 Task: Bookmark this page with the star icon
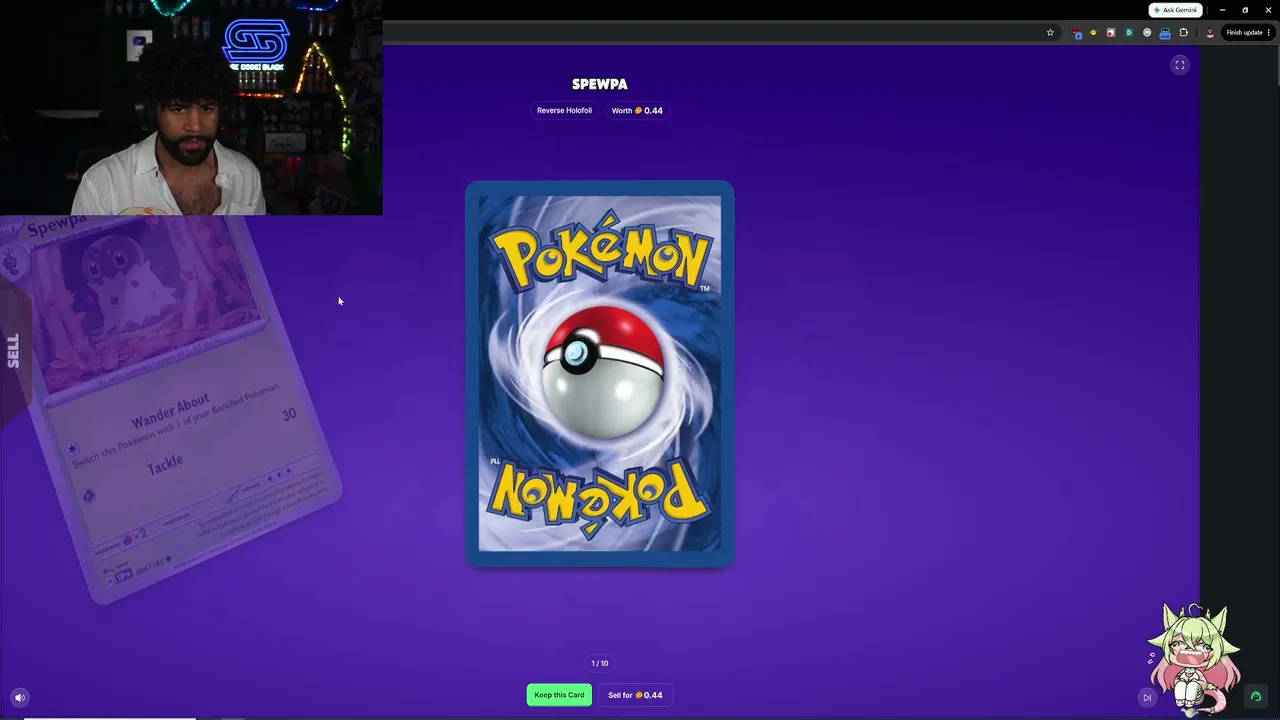[x=1050, y=33]
